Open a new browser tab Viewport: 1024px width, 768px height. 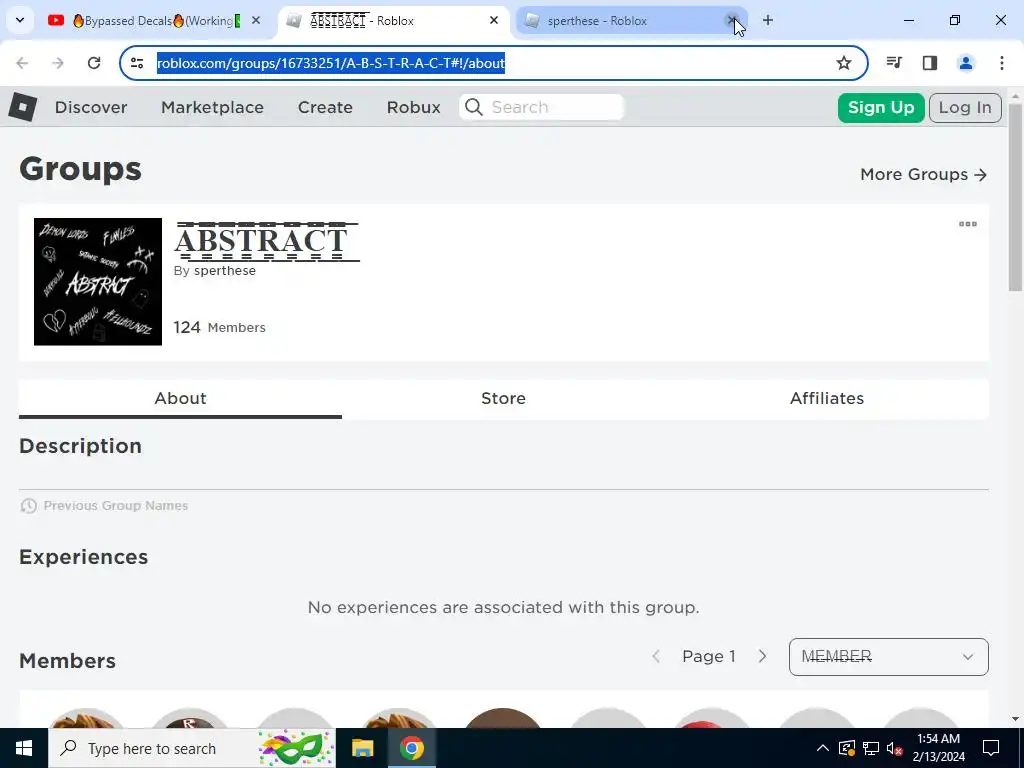(768, 21)
